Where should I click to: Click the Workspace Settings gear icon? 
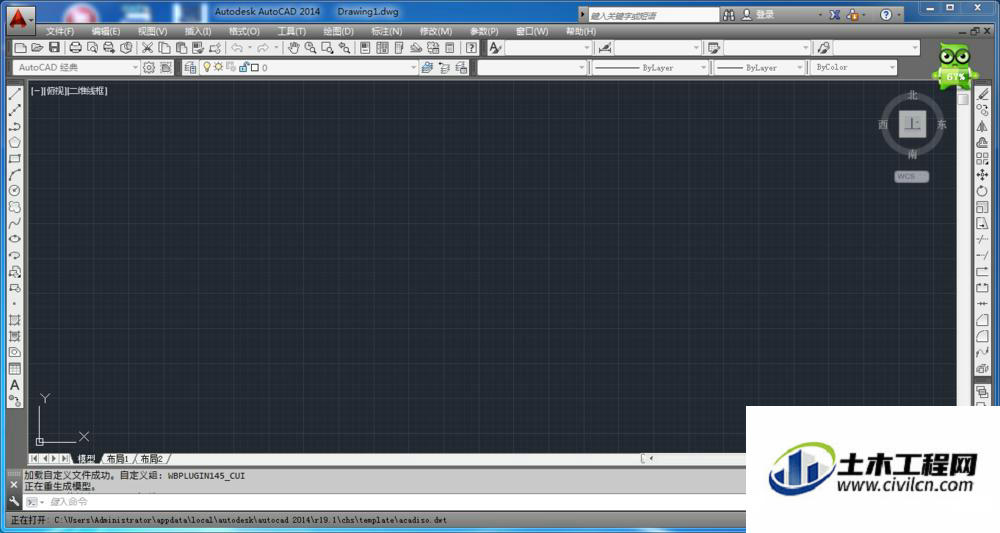(149, 68)
